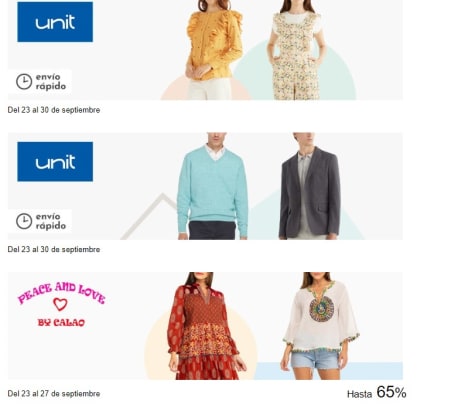
Task: Open the floral jumpsuit model image
Action: [296, 50]
